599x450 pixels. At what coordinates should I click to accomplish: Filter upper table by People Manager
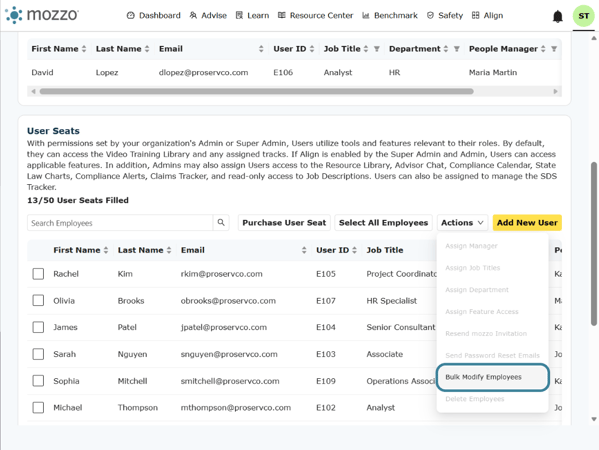click(x=554, y=49)
